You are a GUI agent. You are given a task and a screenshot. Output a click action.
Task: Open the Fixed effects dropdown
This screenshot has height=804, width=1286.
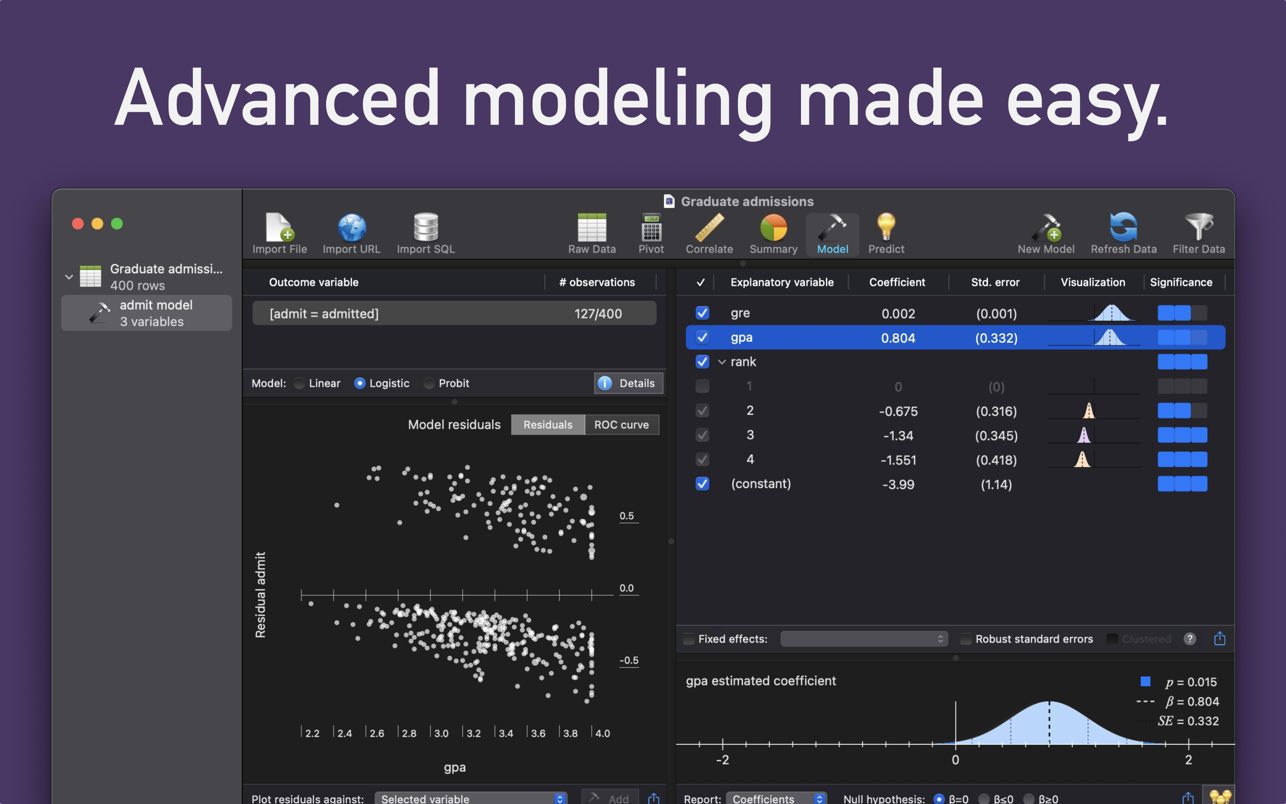click(864, 639)
